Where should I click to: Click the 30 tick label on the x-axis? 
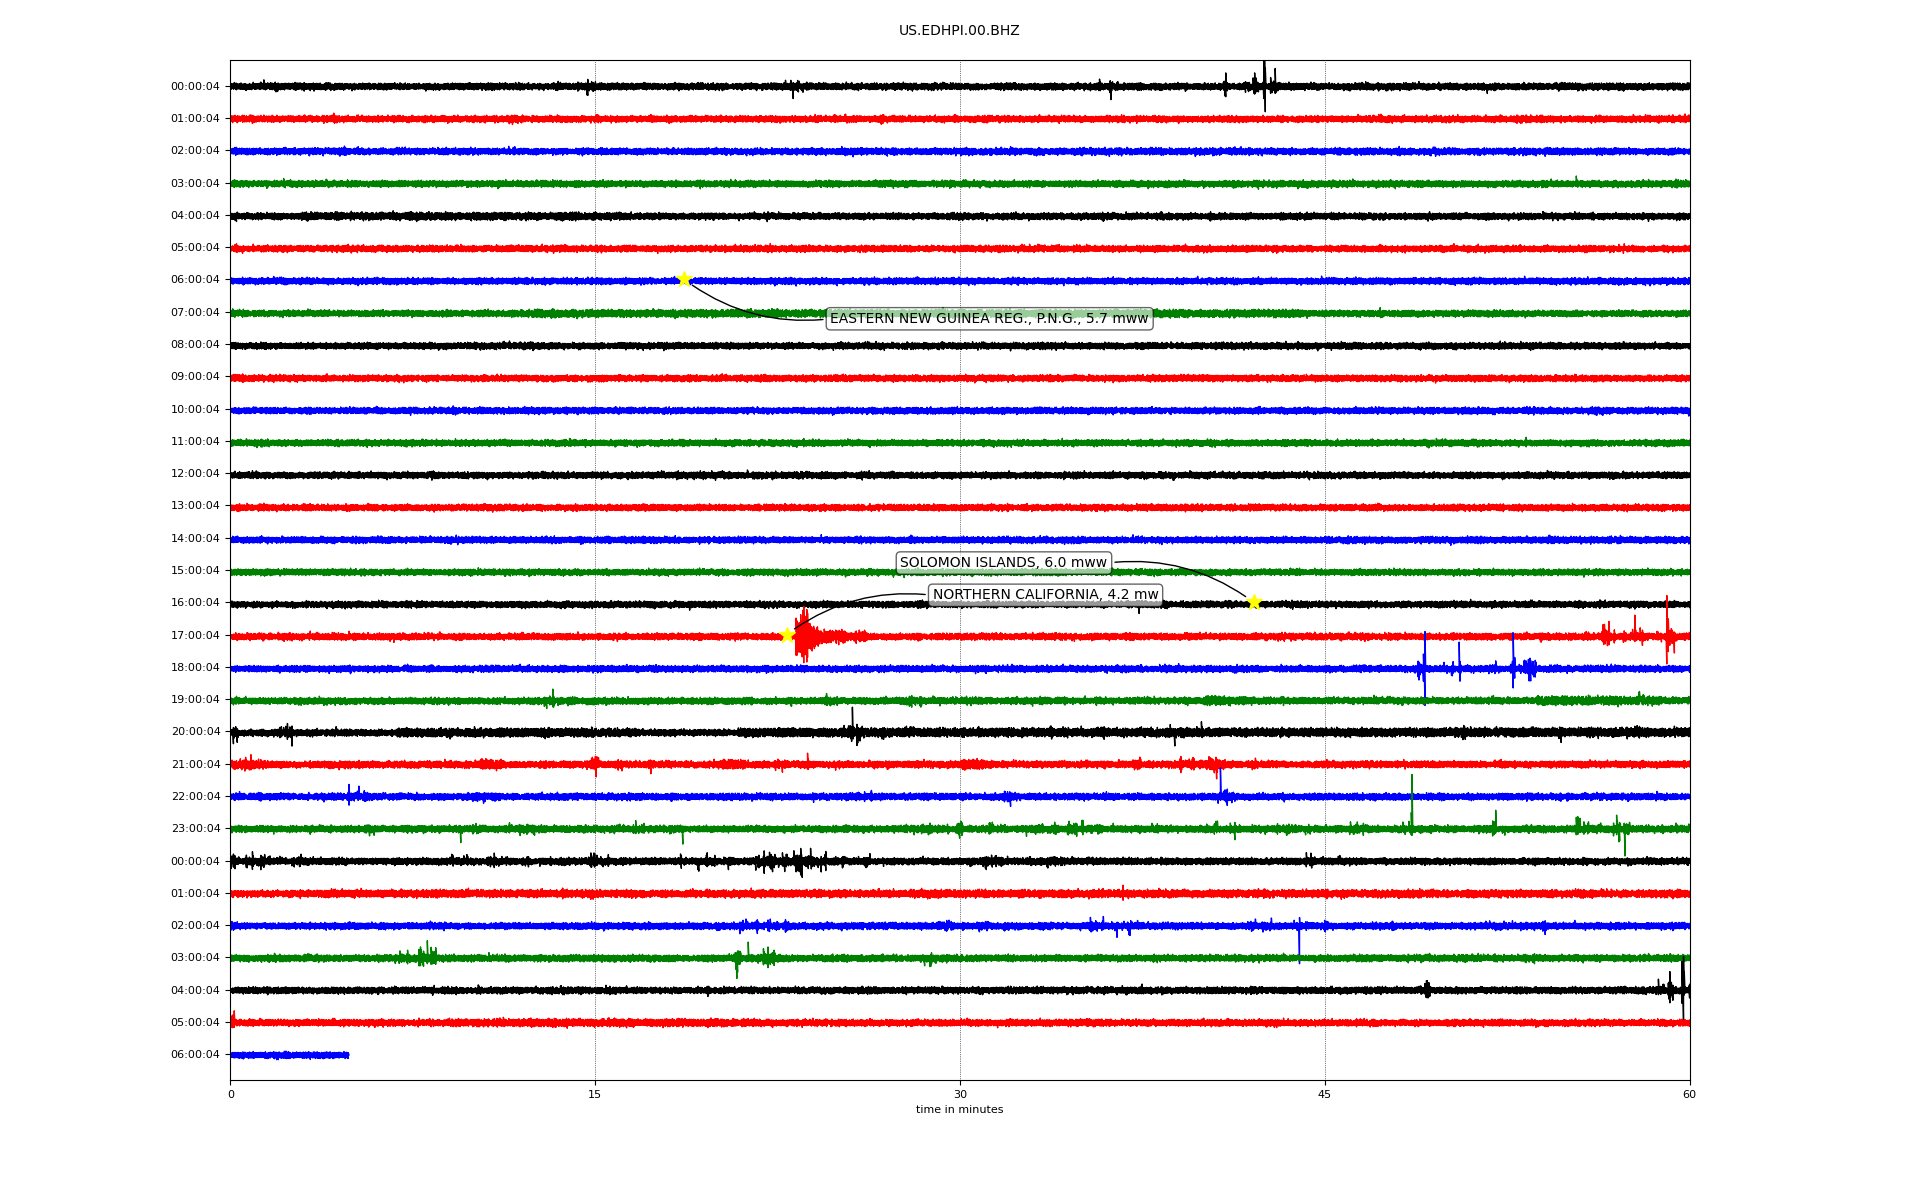(x=960, y=1094)
